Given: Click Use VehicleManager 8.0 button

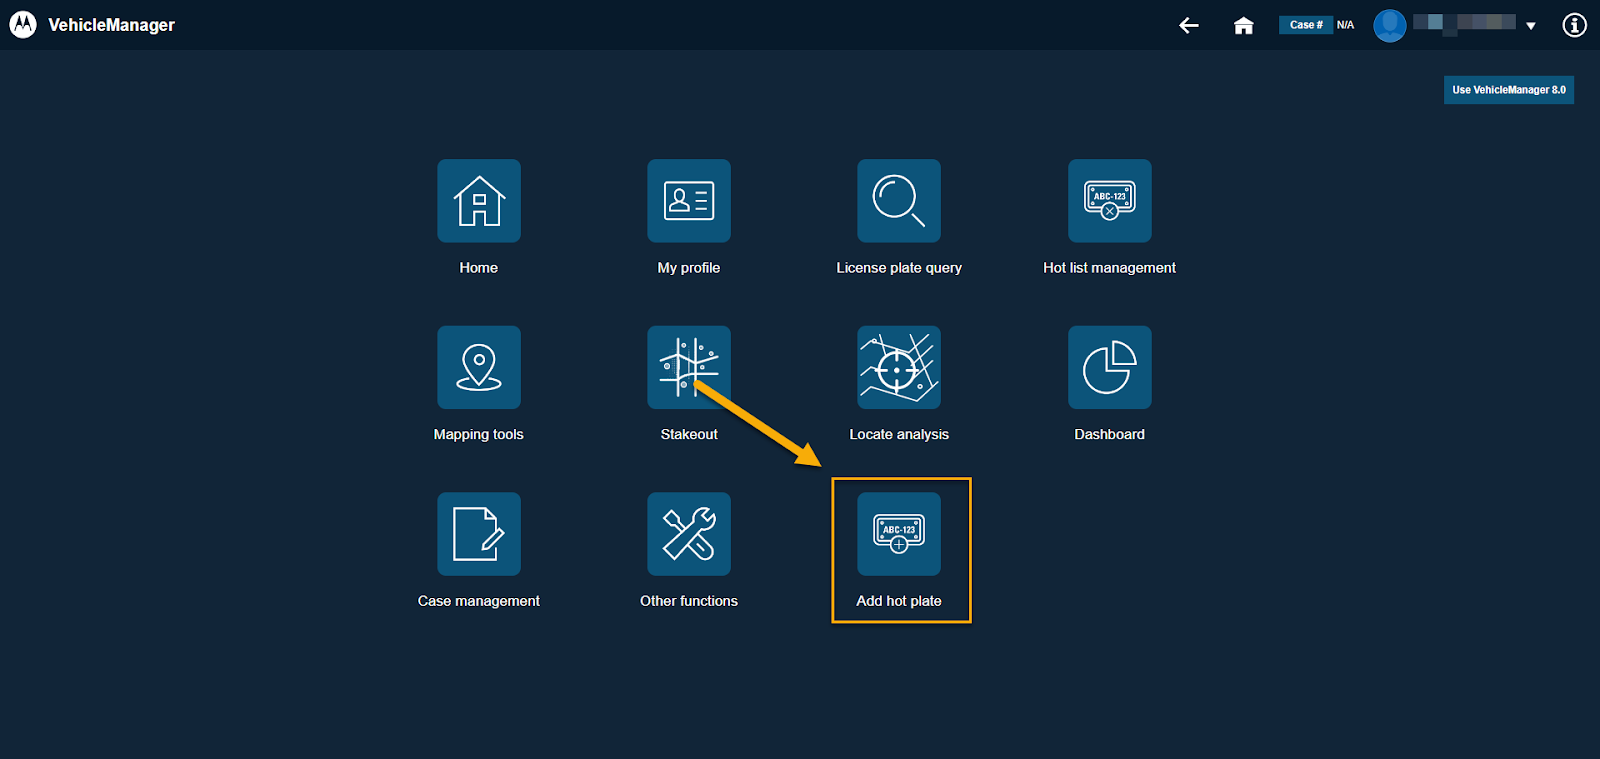Looking at the screenshot, I should pos(1509,90).
